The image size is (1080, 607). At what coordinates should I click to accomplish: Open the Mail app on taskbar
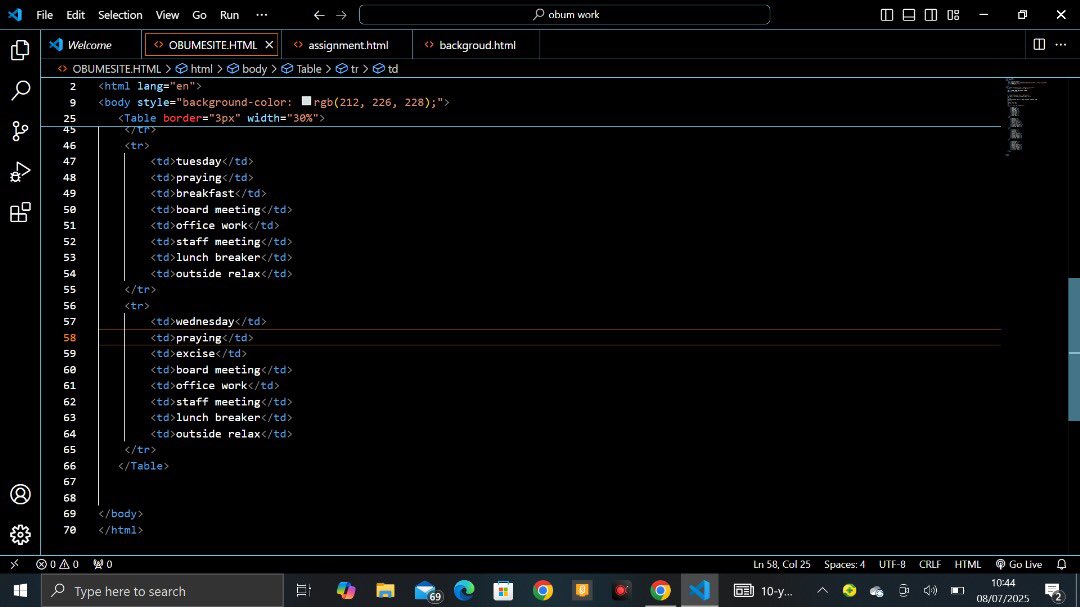426,591
